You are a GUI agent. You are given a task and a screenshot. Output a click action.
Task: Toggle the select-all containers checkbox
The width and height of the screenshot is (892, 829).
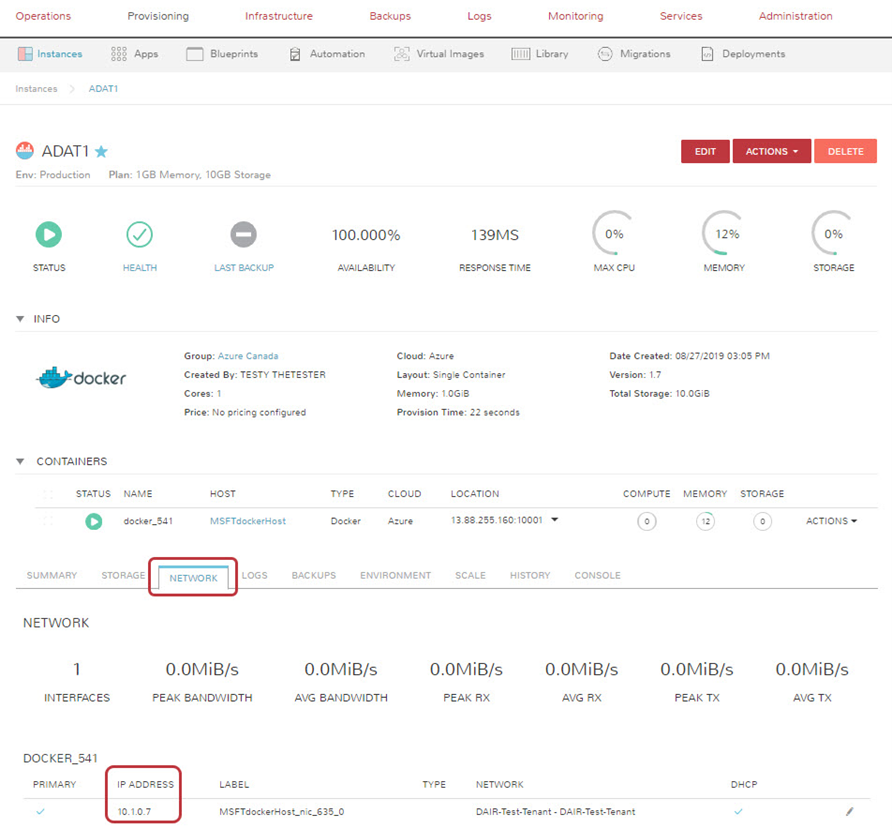click(x=47, y=494)
